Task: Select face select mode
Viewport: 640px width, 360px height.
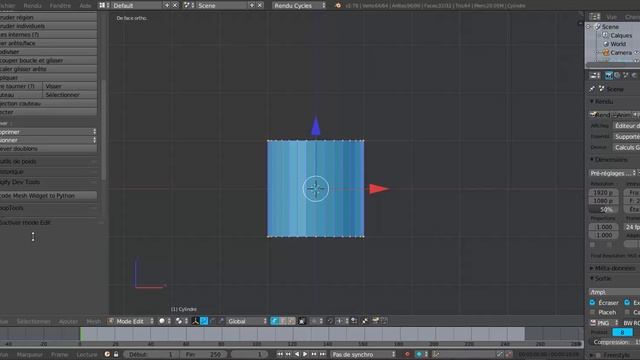Action: pyautogui.click(x=291, y=321)
